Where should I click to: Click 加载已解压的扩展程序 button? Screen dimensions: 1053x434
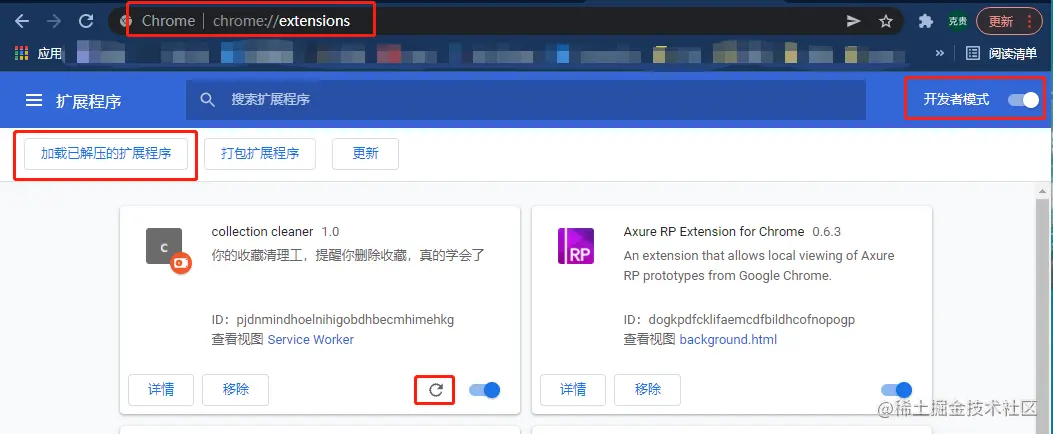(106, 153)
